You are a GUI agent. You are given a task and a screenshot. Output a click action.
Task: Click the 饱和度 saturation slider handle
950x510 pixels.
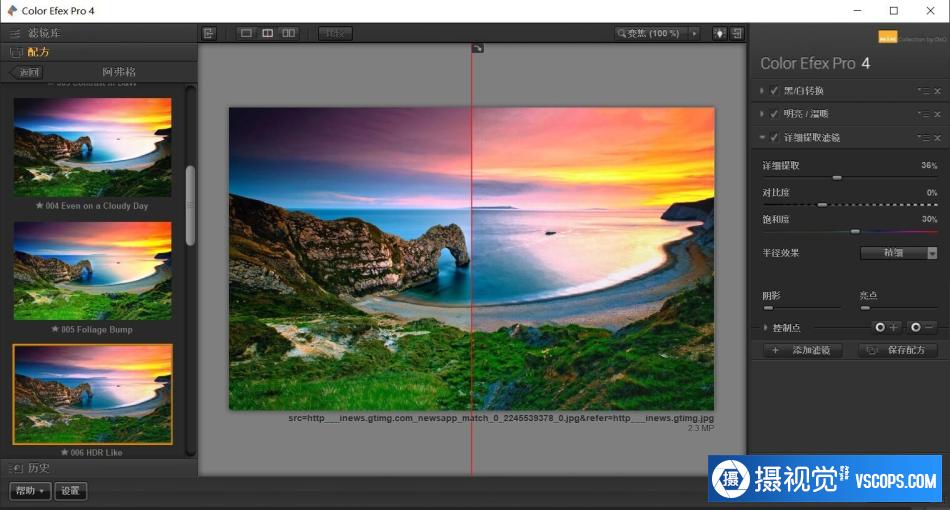(x=855, y=231)
